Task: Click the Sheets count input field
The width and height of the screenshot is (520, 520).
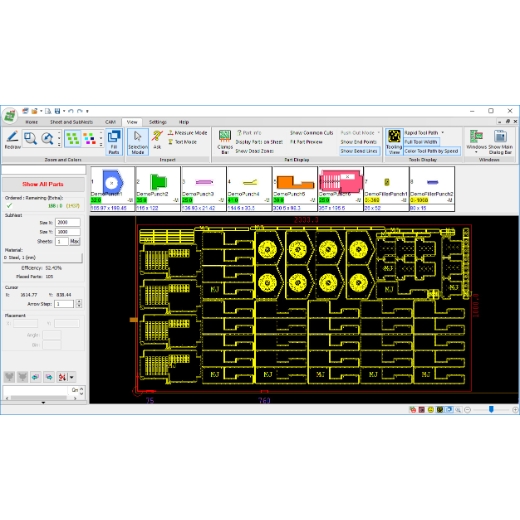Action: (x=62, y=241)
